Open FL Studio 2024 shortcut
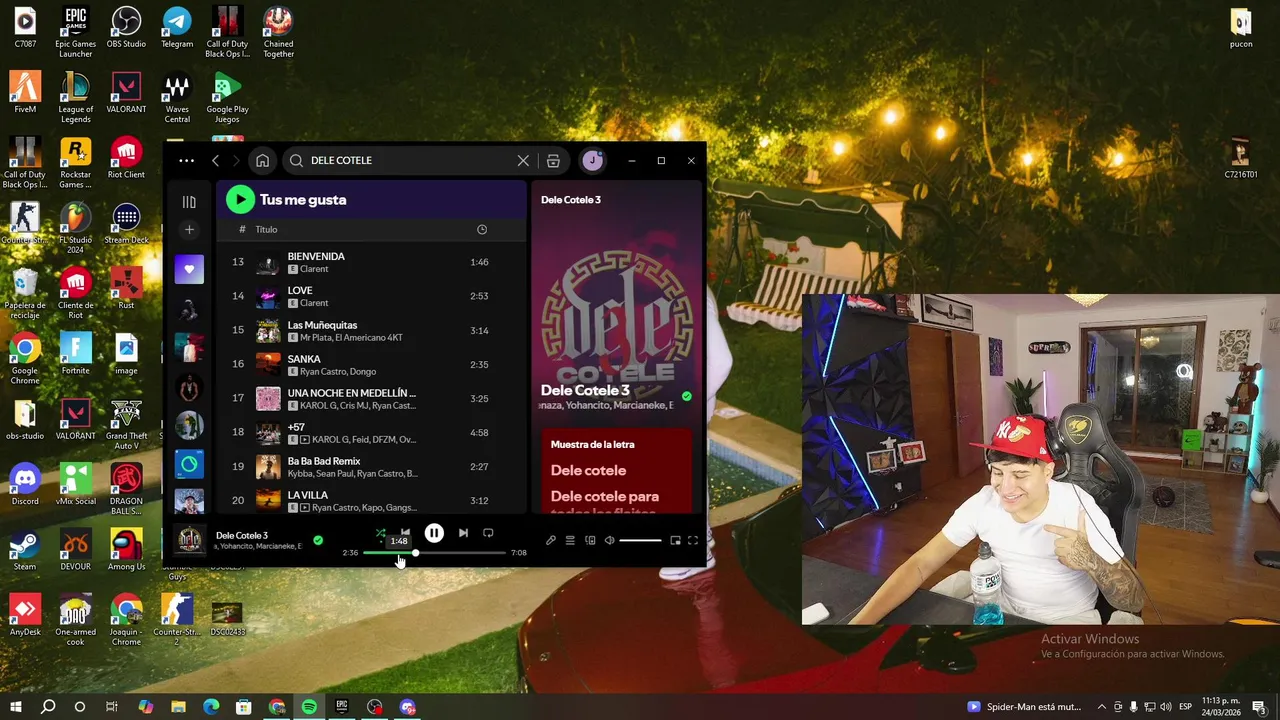1280x720 pixels. click(76, 229)
